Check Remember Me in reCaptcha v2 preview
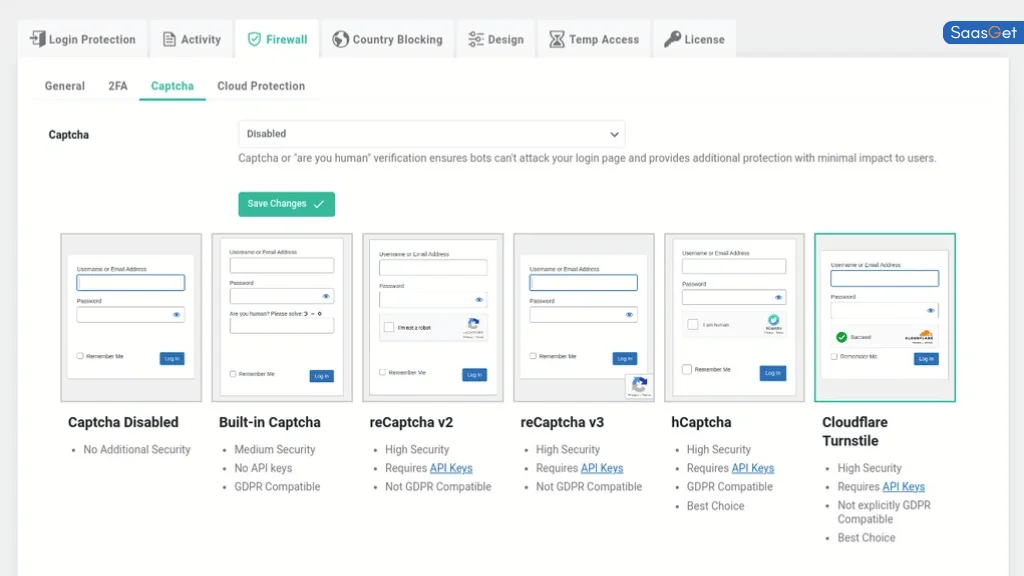Image resolution: width=1024 pixels, height=576 pixels. click(x=383, y=372)
